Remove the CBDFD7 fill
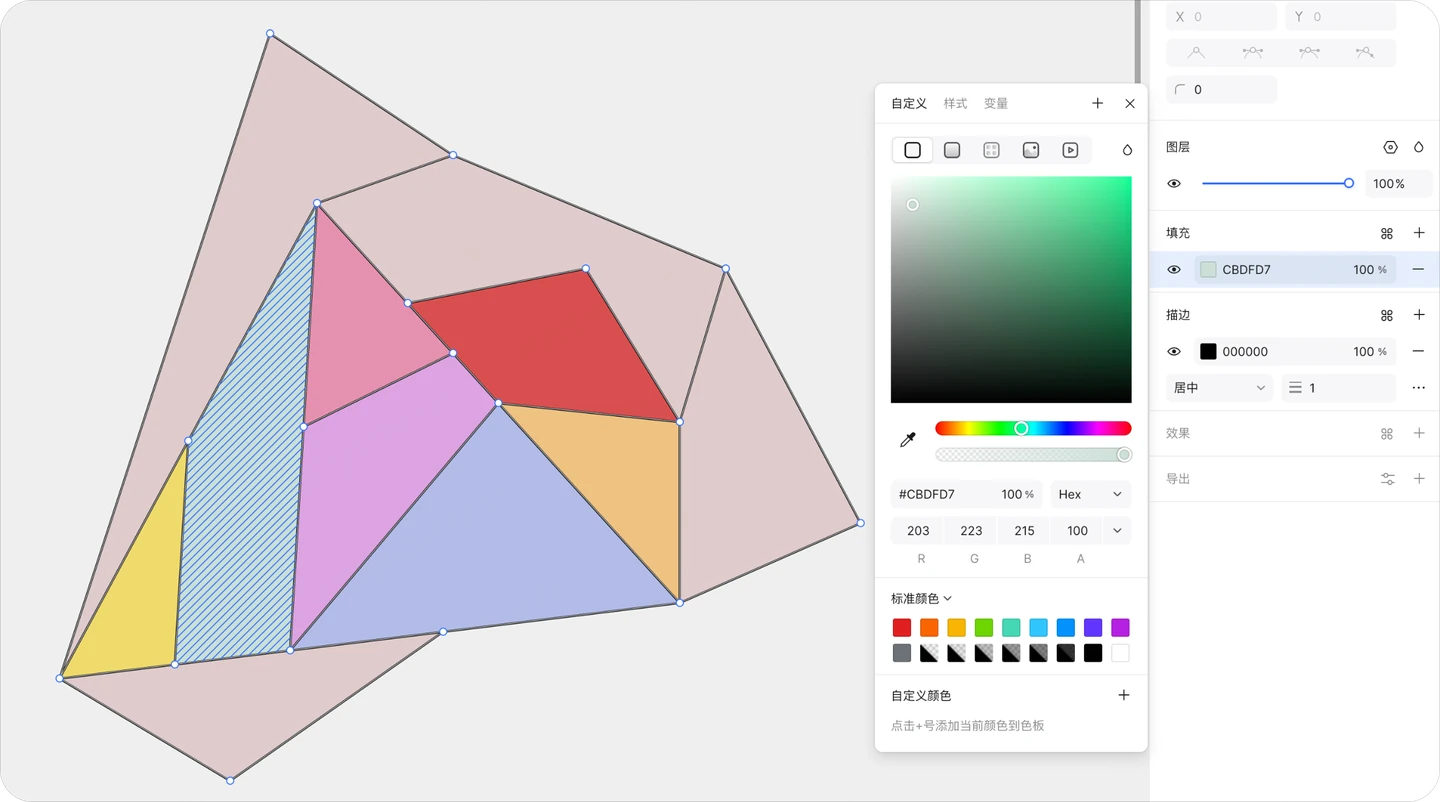The height and width of the screenshot is (802, 1440). 1418,269
